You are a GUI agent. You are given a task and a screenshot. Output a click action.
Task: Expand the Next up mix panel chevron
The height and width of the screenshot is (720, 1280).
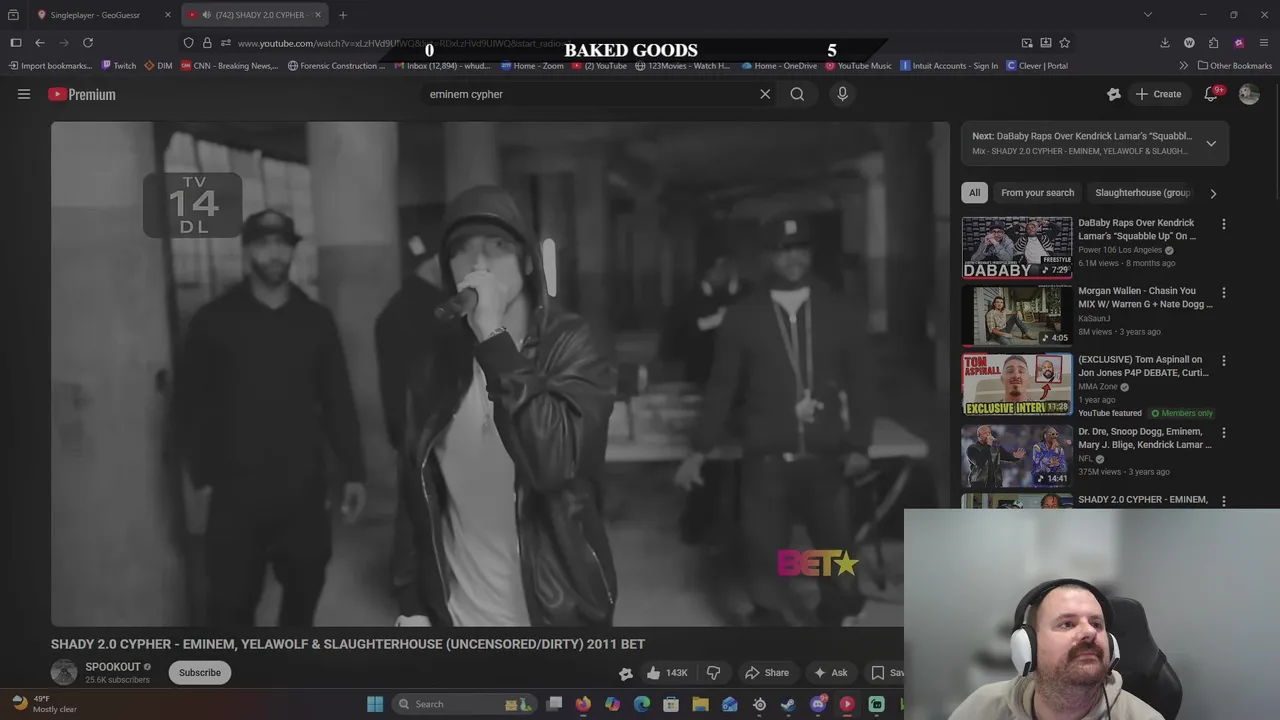[1211, 143]
